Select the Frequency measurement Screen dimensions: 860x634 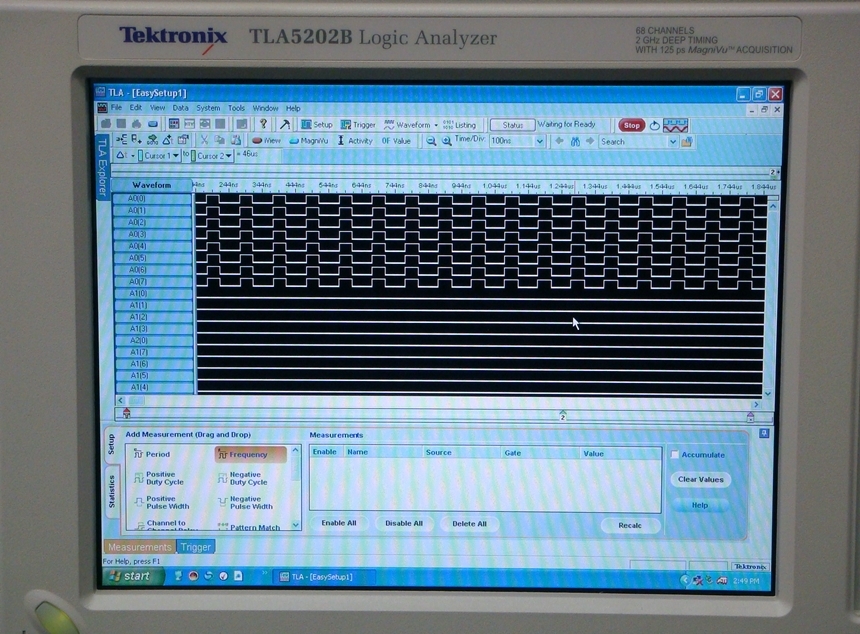(x=250, y=454)
